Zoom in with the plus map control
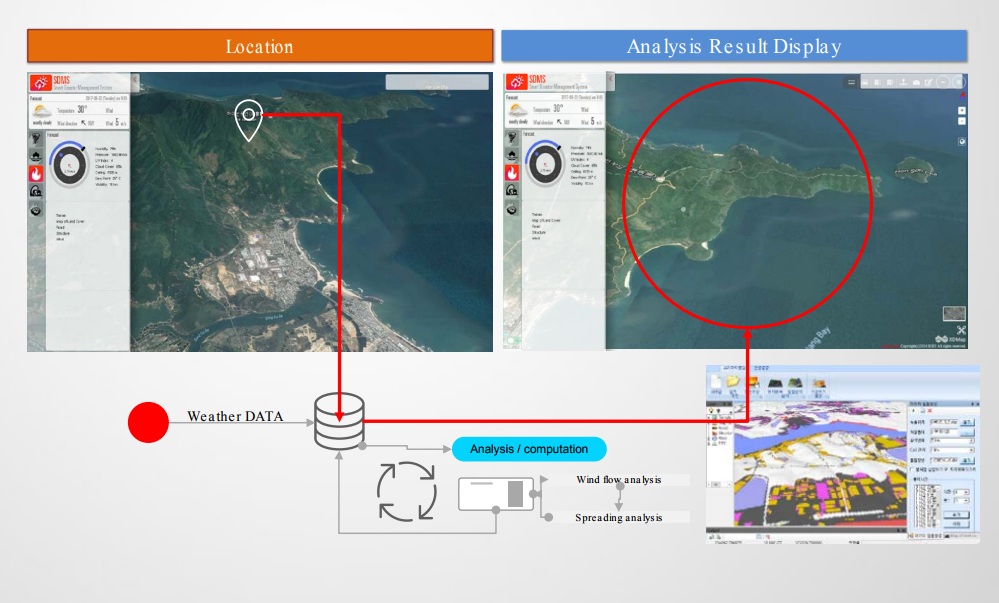This screenshot has width=999, height=603. pos(961,110)
